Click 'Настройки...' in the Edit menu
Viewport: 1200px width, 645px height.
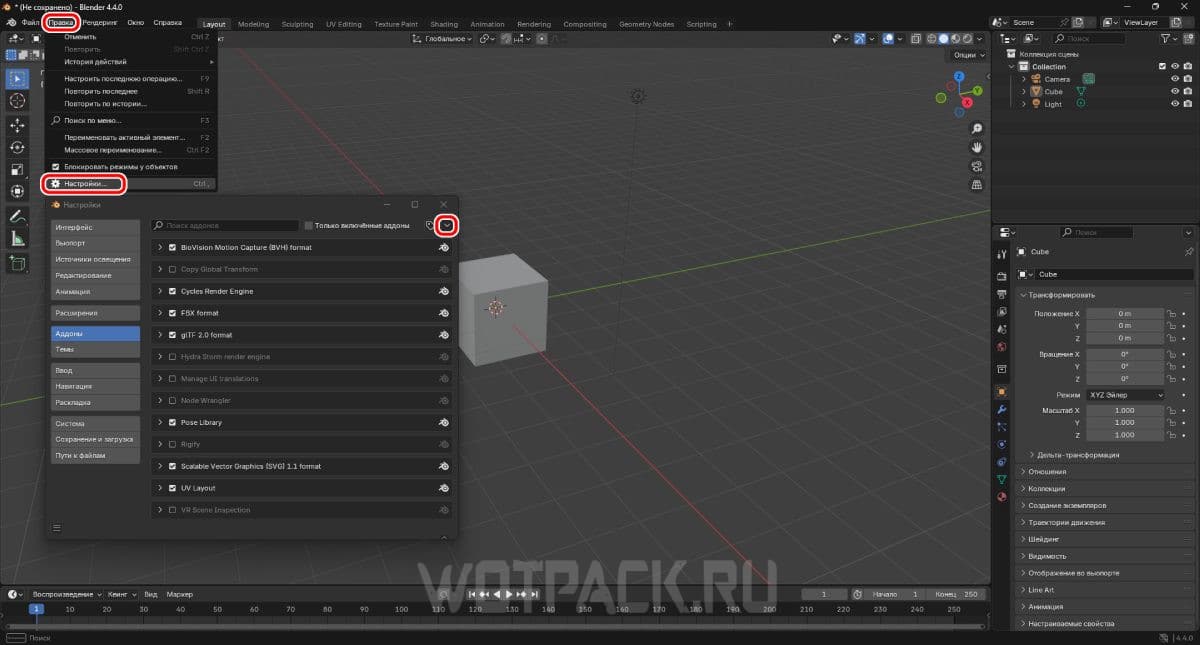85,184
